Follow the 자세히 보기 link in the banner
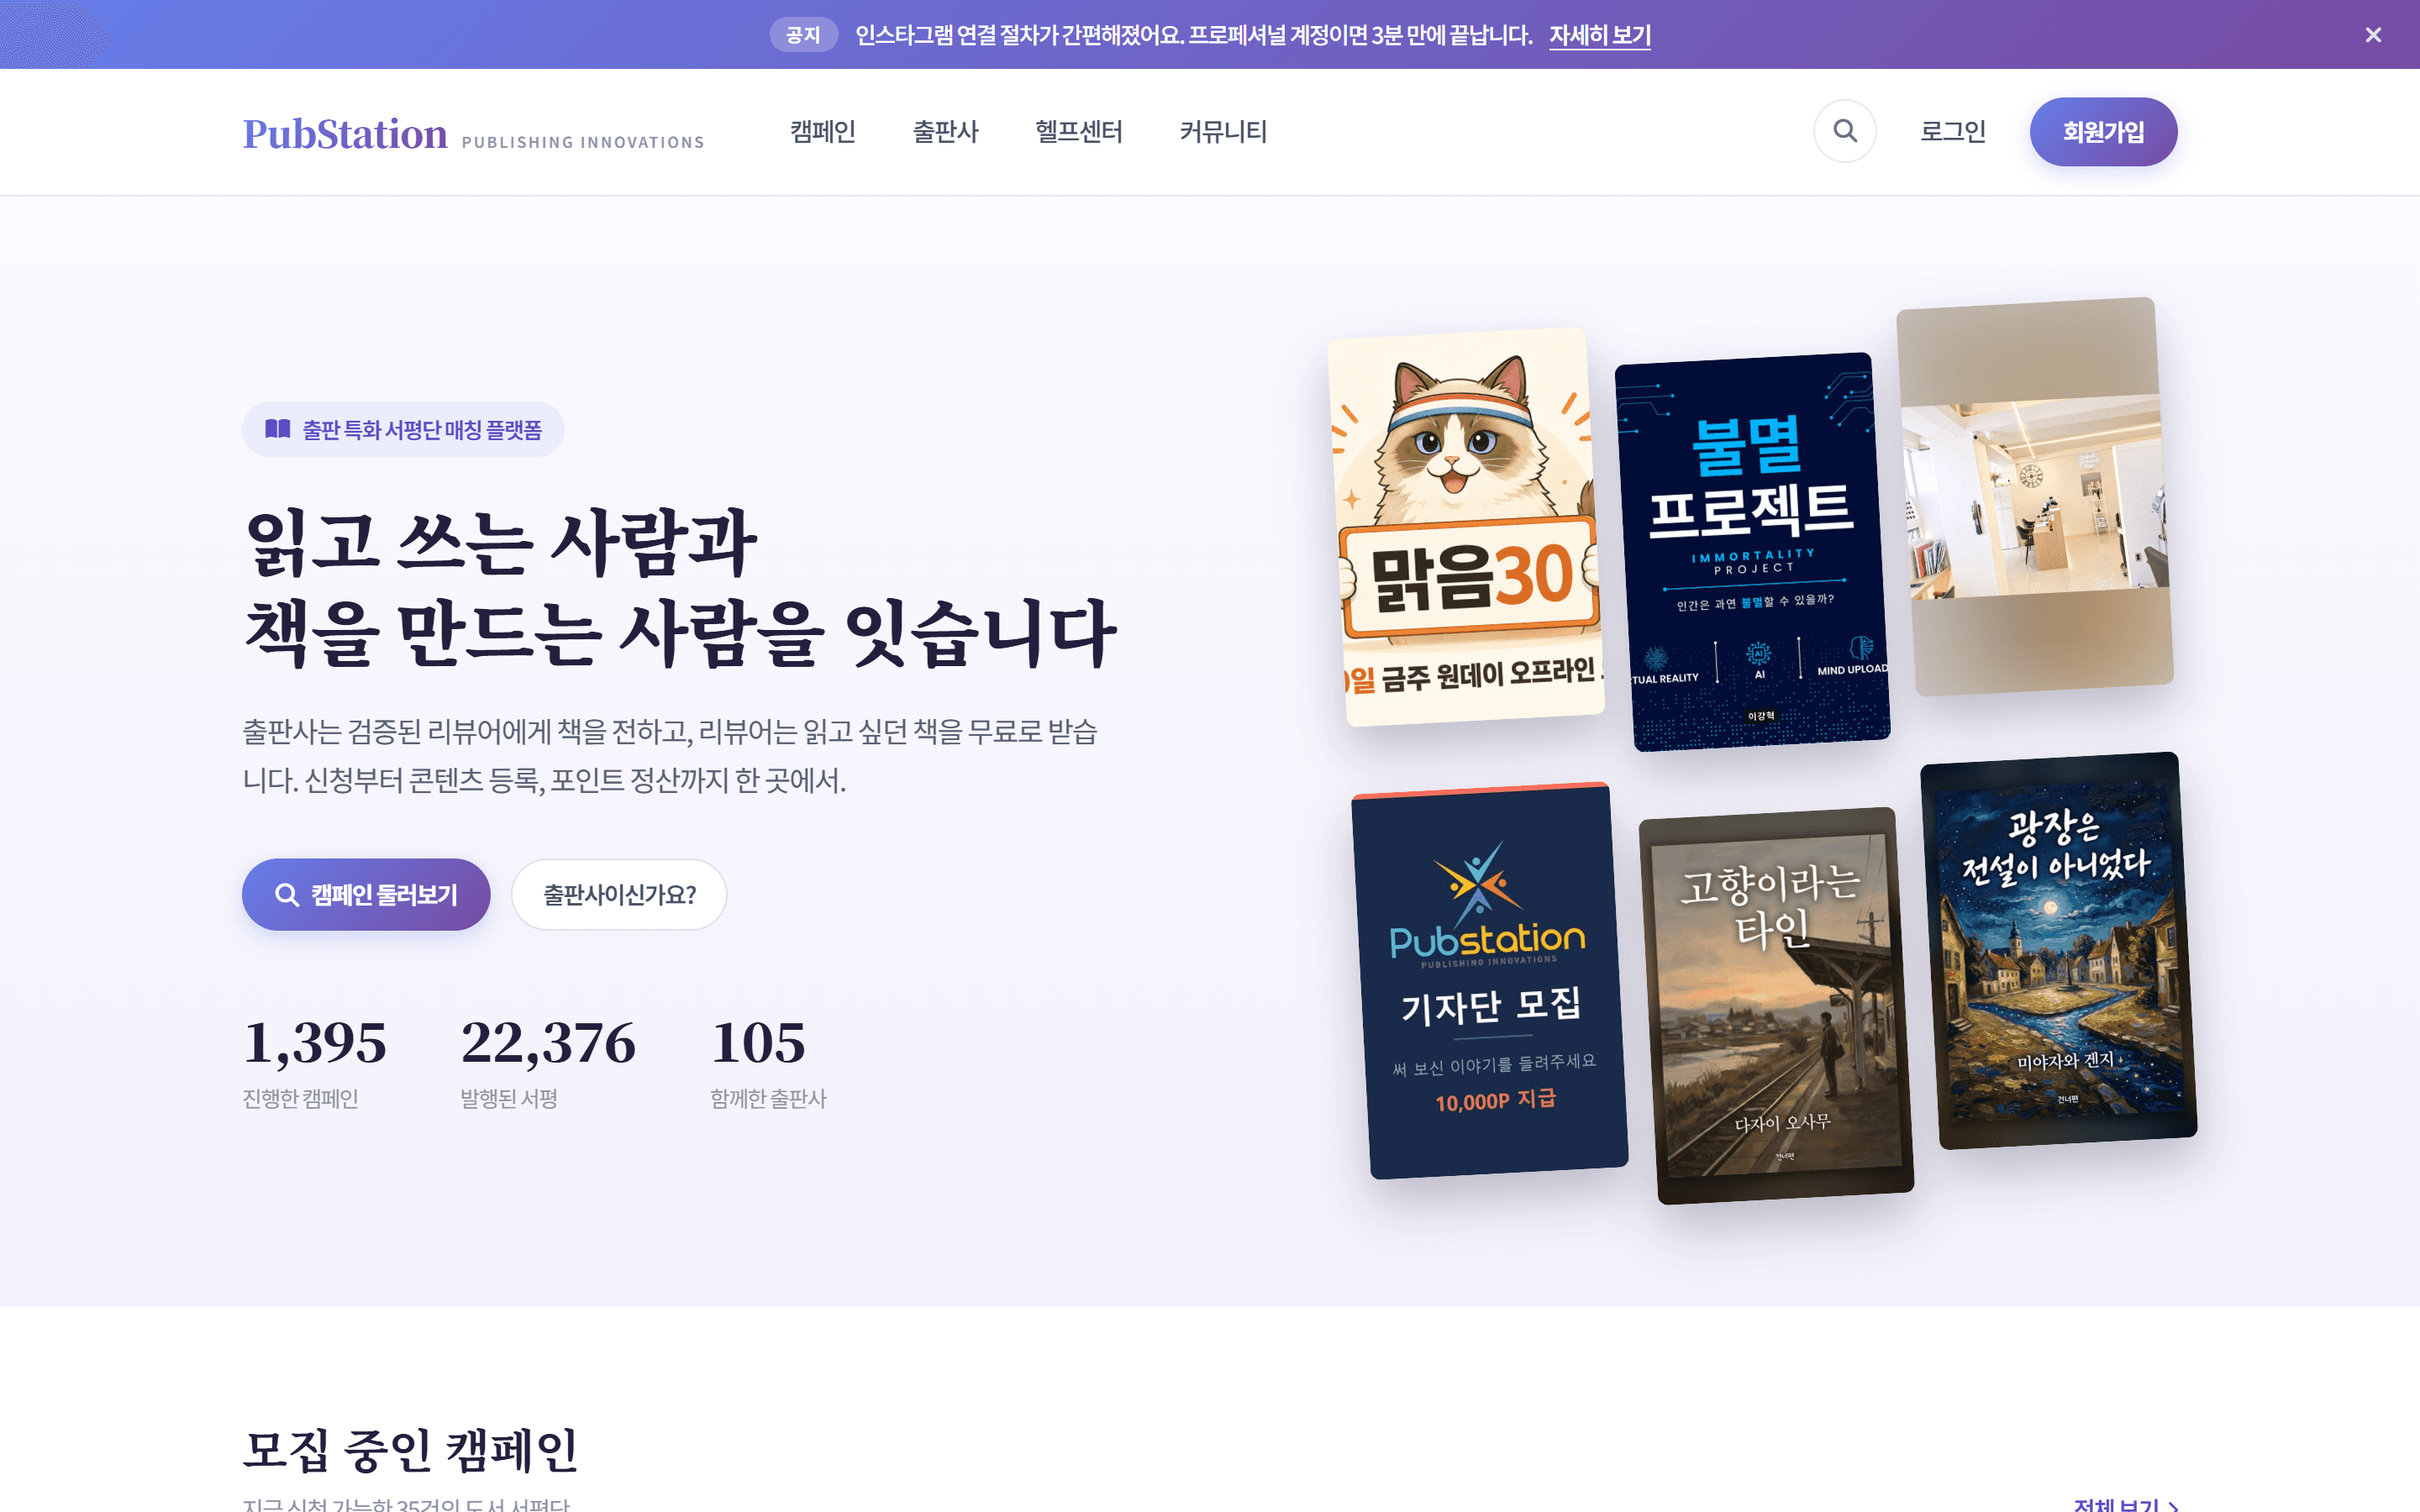This screenshot has height=1512, width=2420. pos(1599,35)
